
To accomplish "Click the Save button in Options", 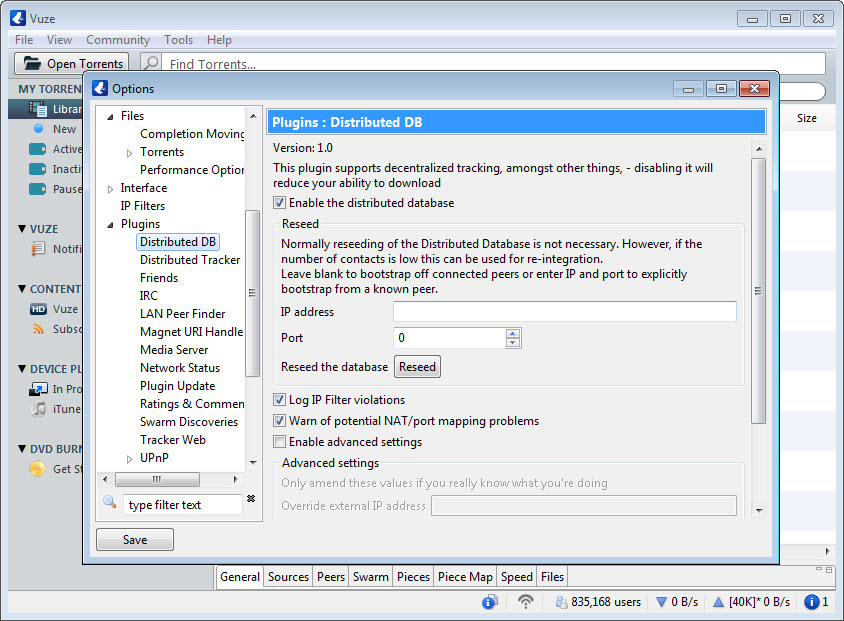I will (x=135, y=540).
